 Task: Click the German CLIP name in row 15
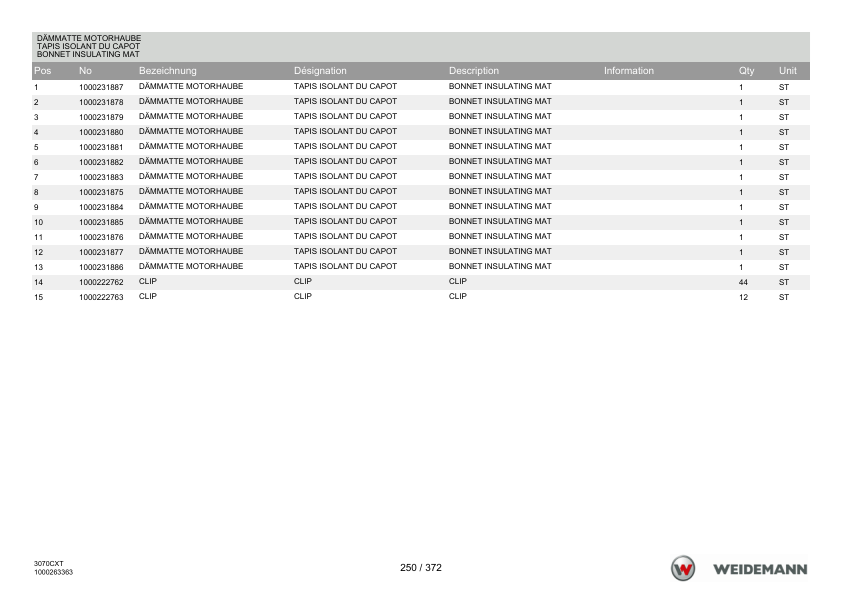(x=148, y=296)
